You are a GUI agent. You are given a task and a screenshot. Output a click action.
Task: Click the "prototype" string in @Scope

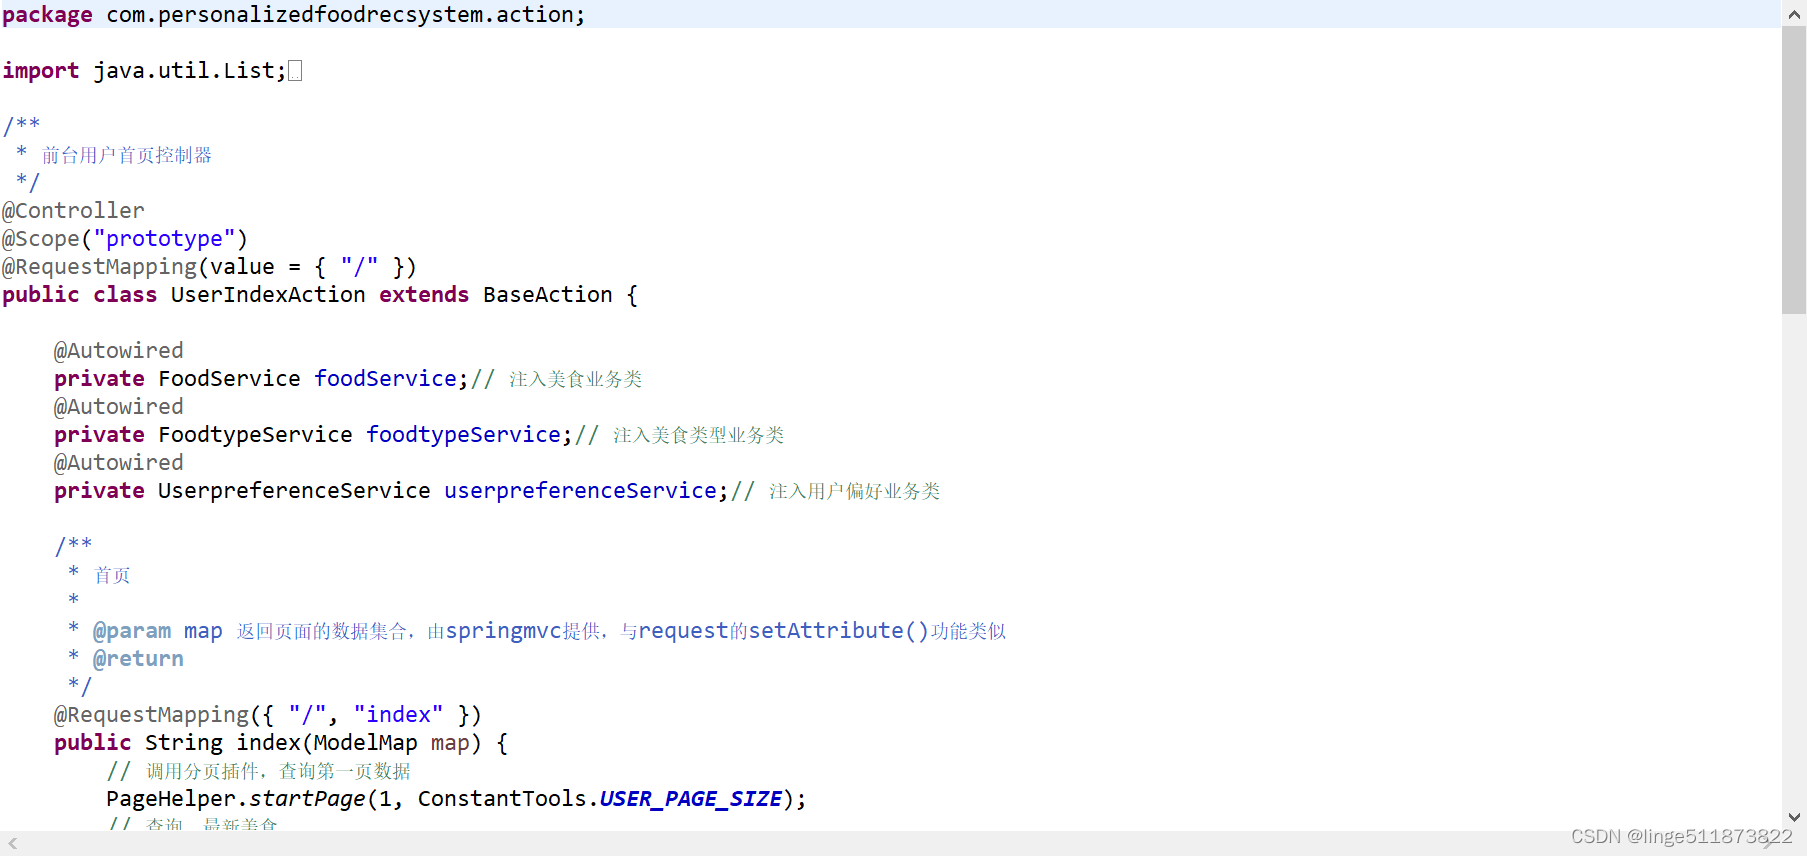(x=164, y=239)
